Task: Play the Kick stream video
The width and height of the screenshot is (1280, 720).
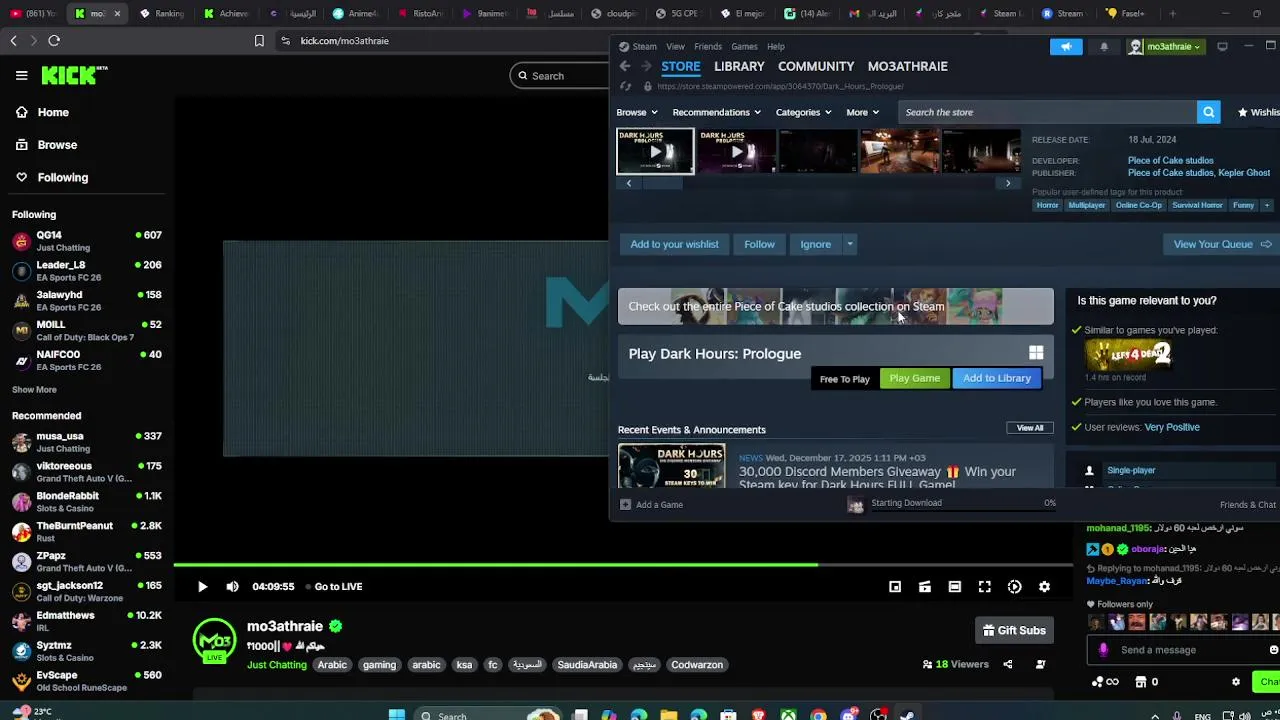Action: 202,587
